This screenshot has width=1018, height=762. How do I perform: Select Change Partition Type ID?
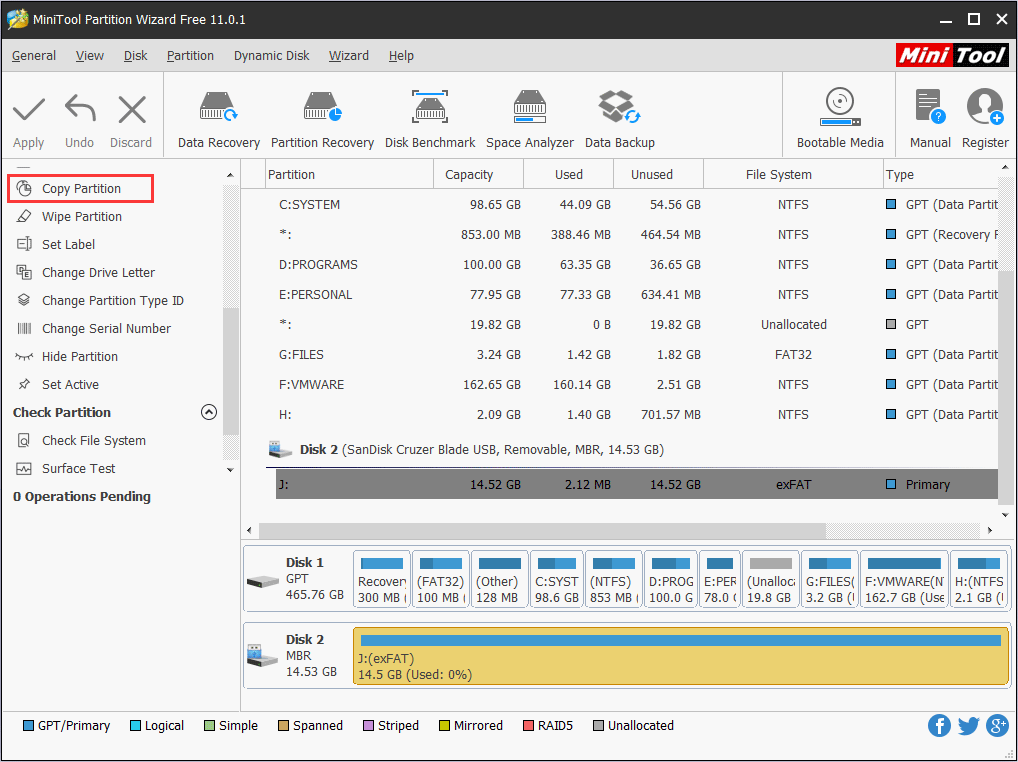112,301
